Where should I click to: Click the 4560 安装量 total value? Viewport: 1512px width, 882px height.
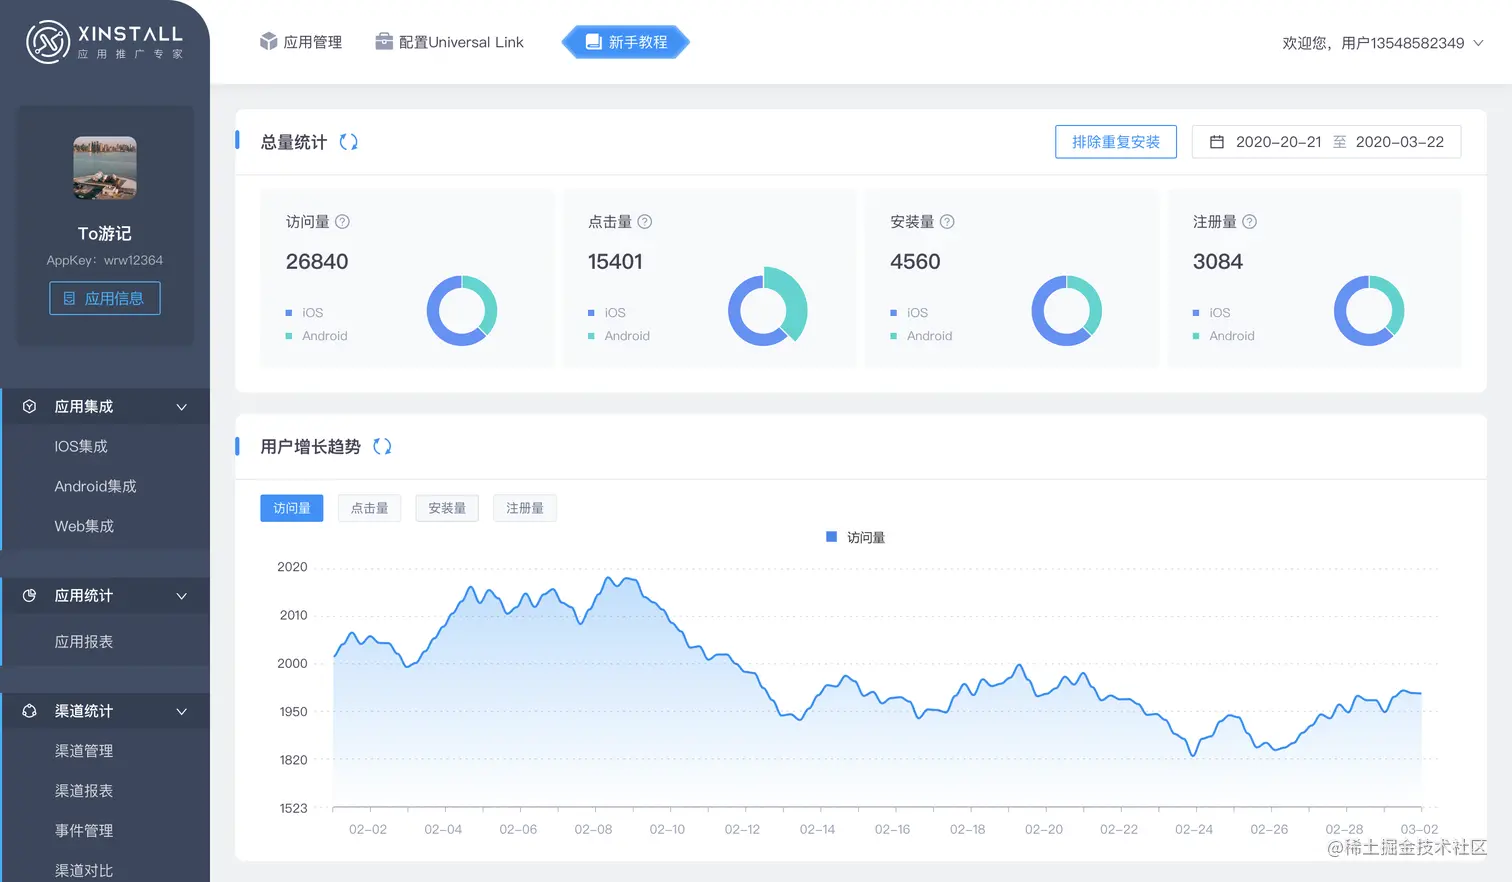click(x=915, y=262)
